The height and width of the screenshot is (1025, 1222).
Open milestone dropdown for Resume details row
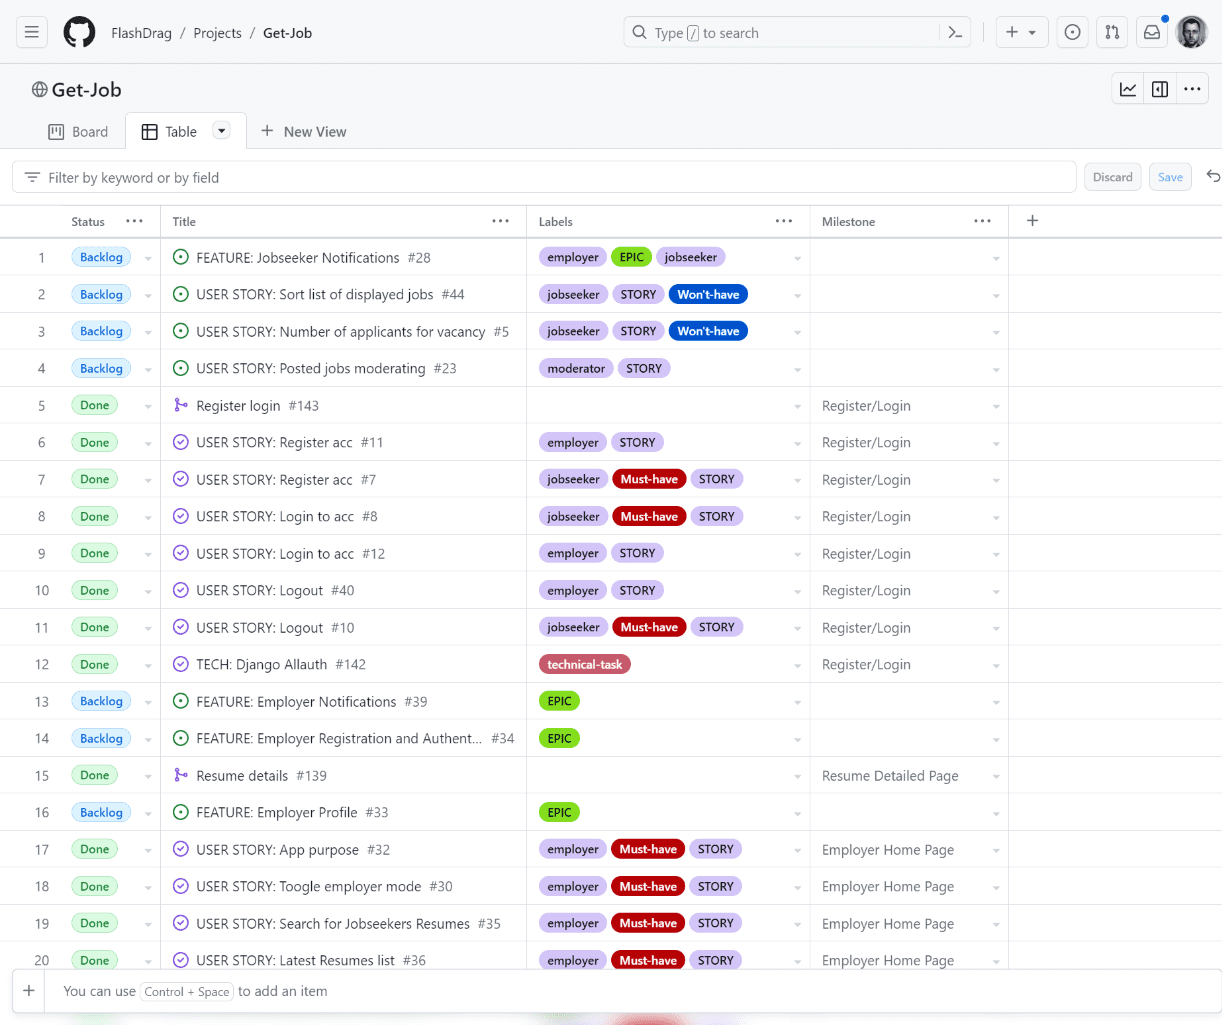[x=996, y=776]
